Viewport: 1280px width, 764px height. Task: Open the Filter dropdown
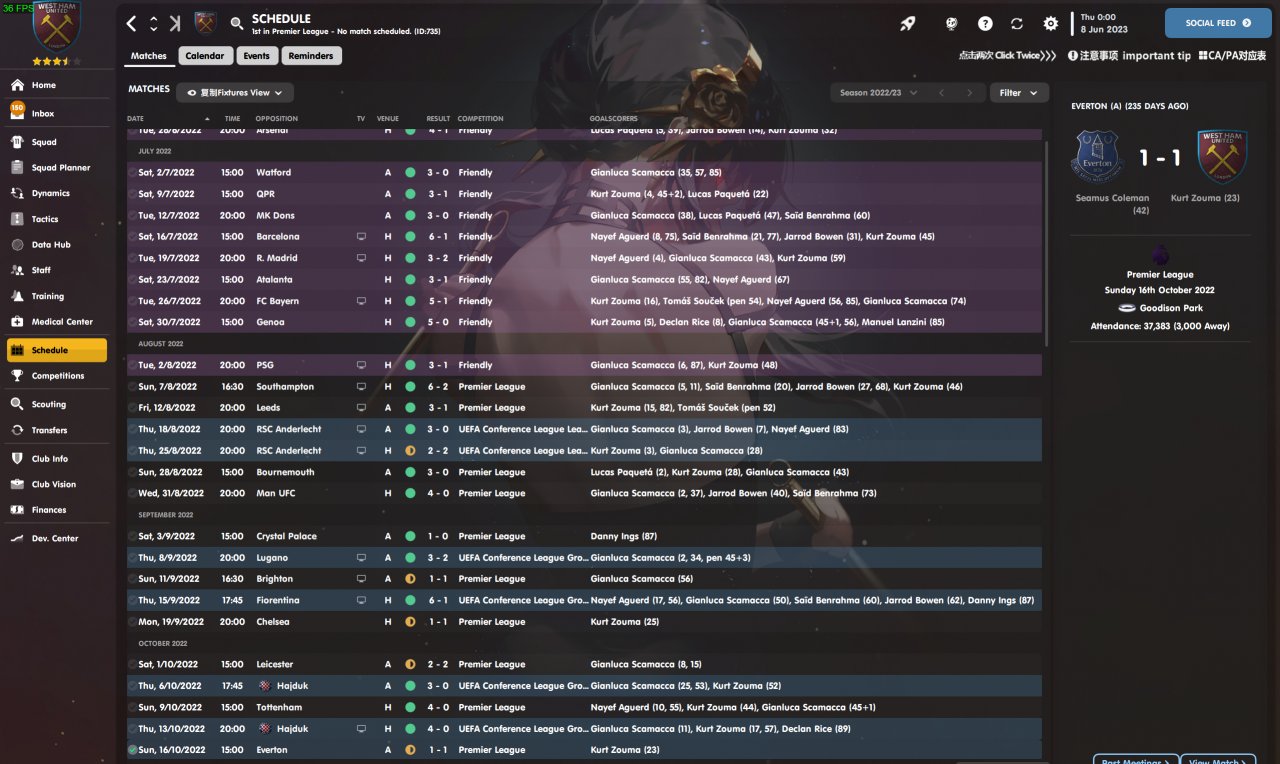click(x=1018, y=93)
